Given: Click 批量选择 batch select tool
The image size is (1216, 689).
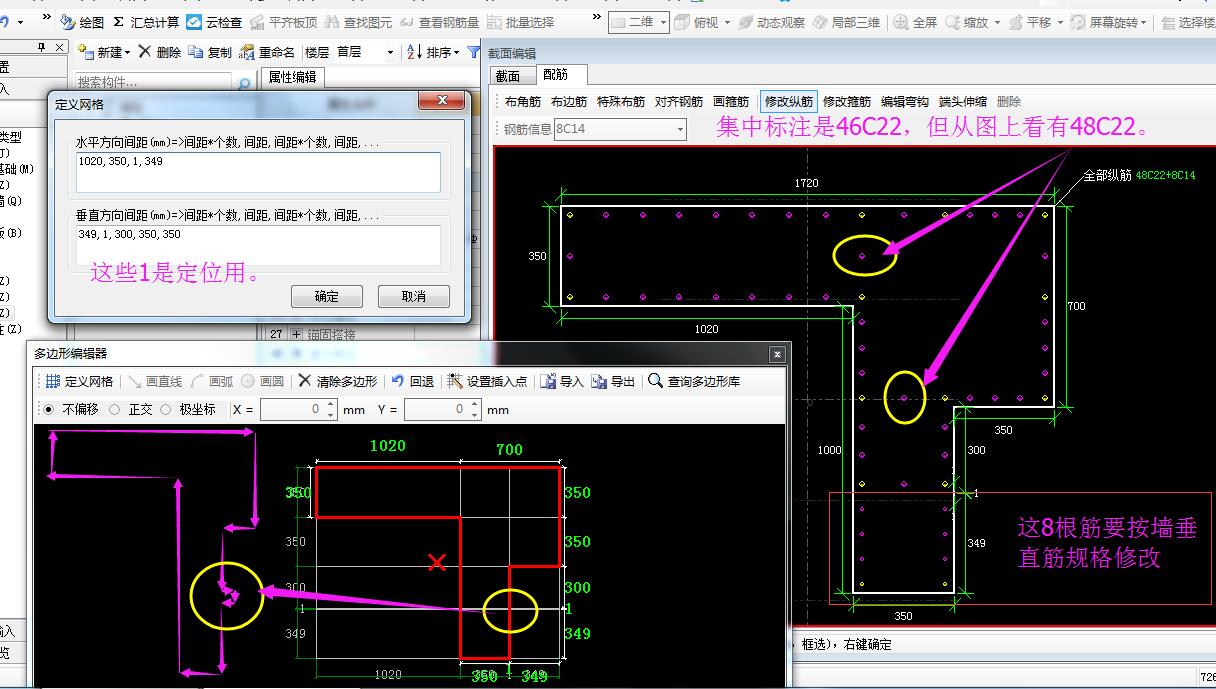Looking at the screenshot, I should (521, 22).
